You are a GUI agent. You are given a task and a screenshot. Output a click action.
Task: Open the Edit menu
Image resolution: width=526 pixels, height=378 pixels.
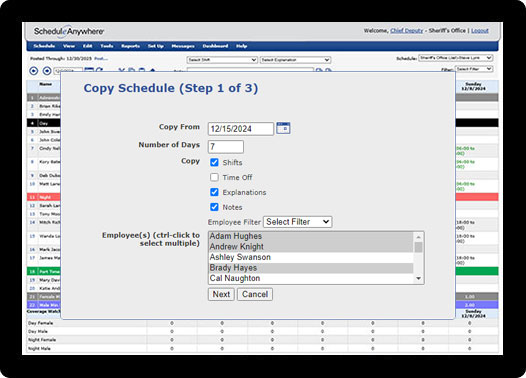coord(88,46)
